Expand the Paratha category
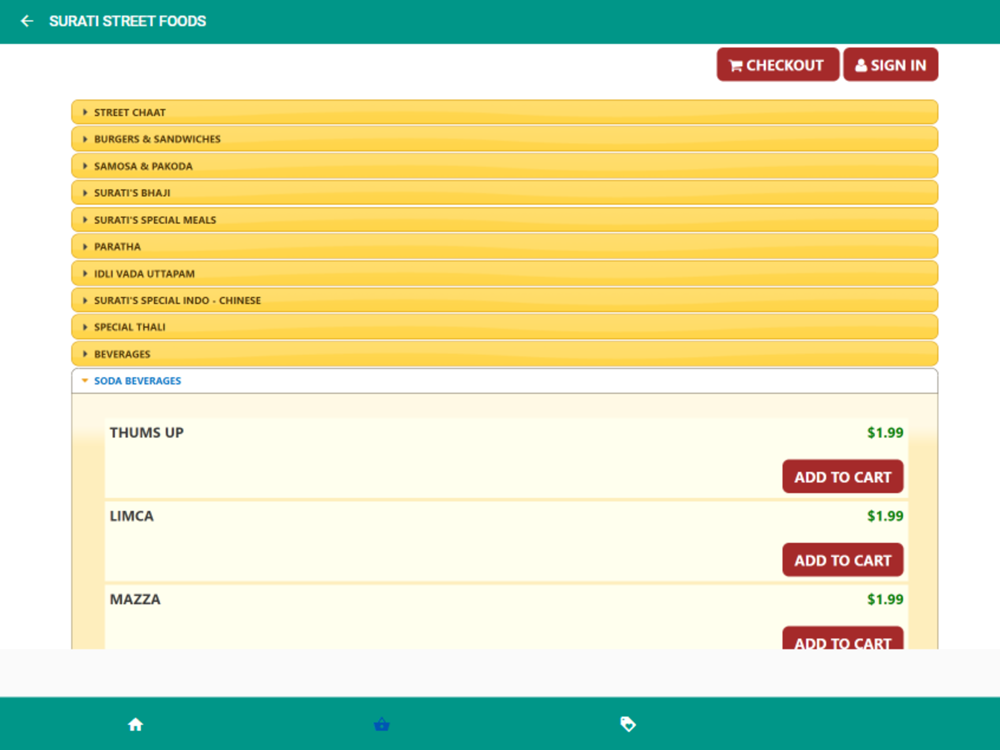The width and height of the screenshot is (1000, 750). (504, 246)
